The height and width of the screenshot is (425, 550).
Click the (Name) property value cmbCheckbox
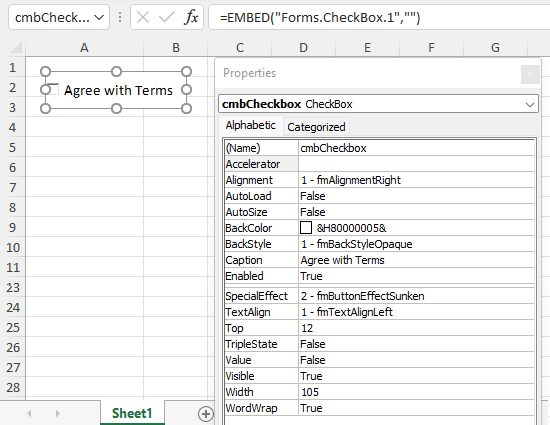[x=416, y=148]
